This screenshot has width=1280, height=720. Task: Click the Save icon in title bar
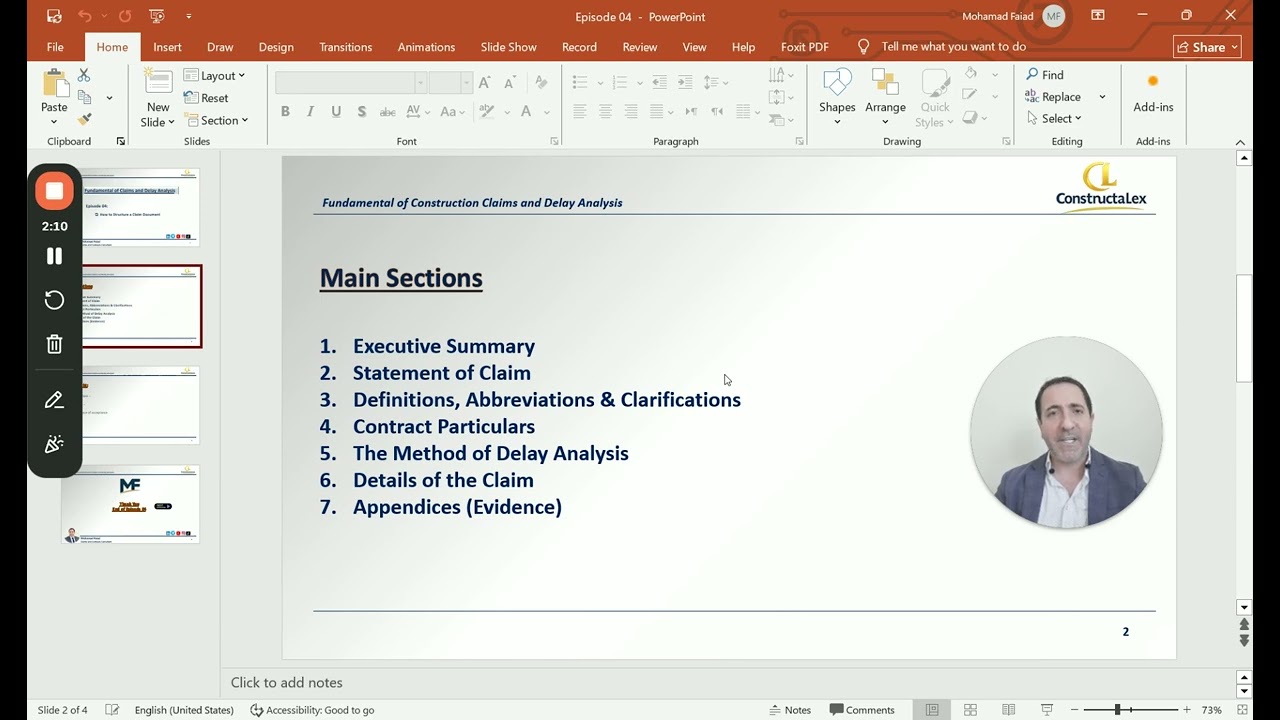click(54, 16)
